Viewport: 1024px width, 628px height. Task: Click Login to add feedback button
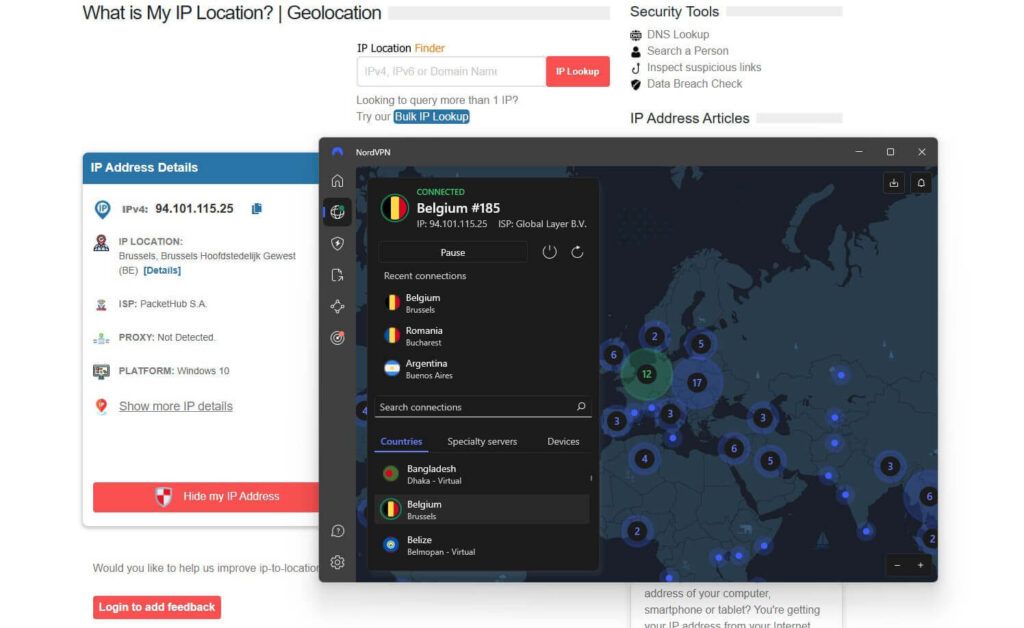coord(157,607)
